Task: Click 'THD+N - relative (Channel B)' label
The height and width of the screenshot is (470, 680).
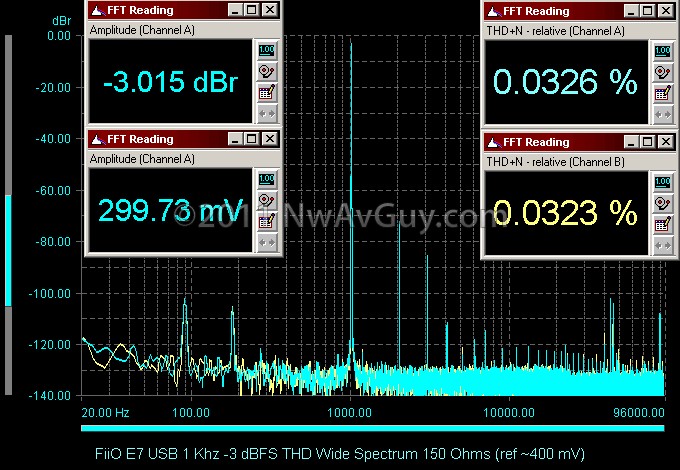Action: pos(556,162)
